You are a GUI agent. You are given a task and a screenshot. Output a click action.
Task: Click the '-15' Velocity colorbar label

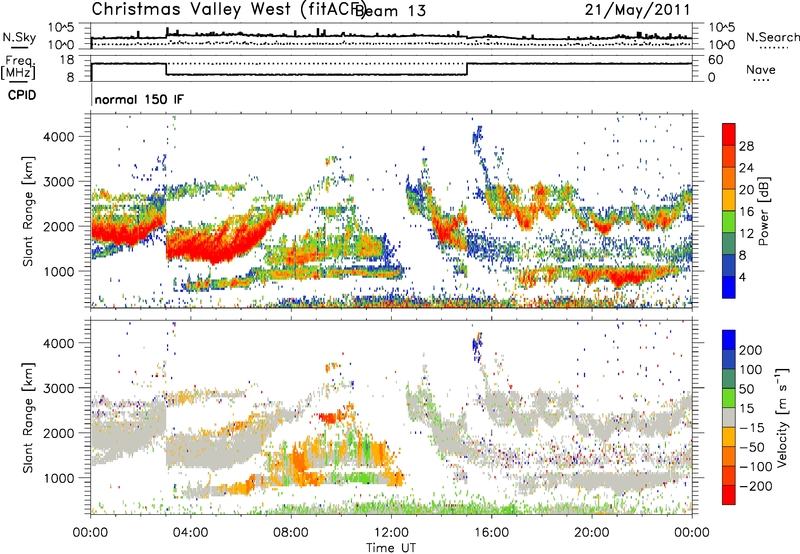(750, 428)
